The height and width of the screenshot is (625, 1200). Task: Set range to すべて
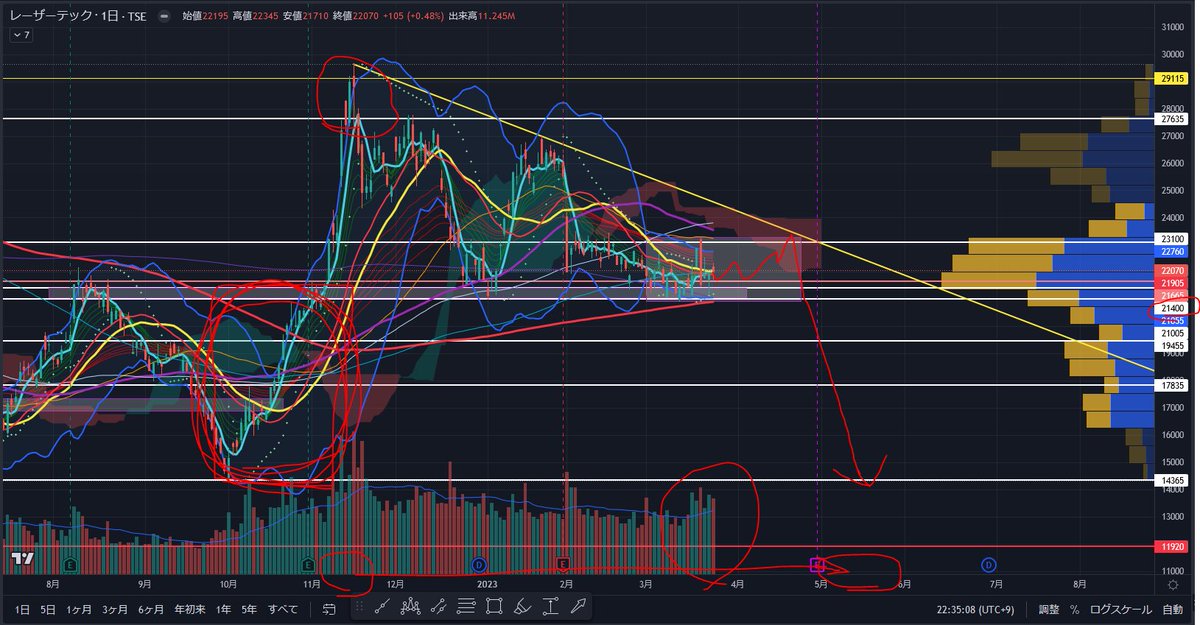[x=283, y=608]
